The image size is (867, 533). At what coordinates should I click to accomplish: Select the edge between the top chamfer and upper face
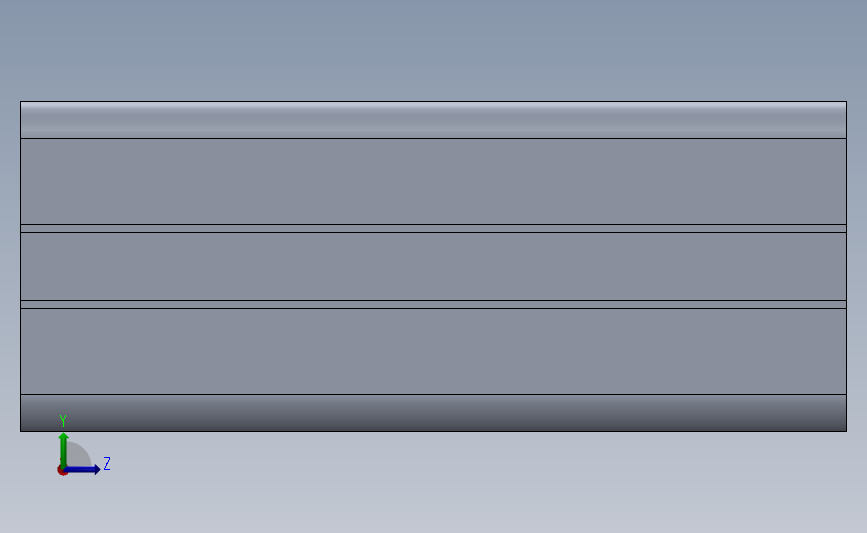tap(434, 138)
